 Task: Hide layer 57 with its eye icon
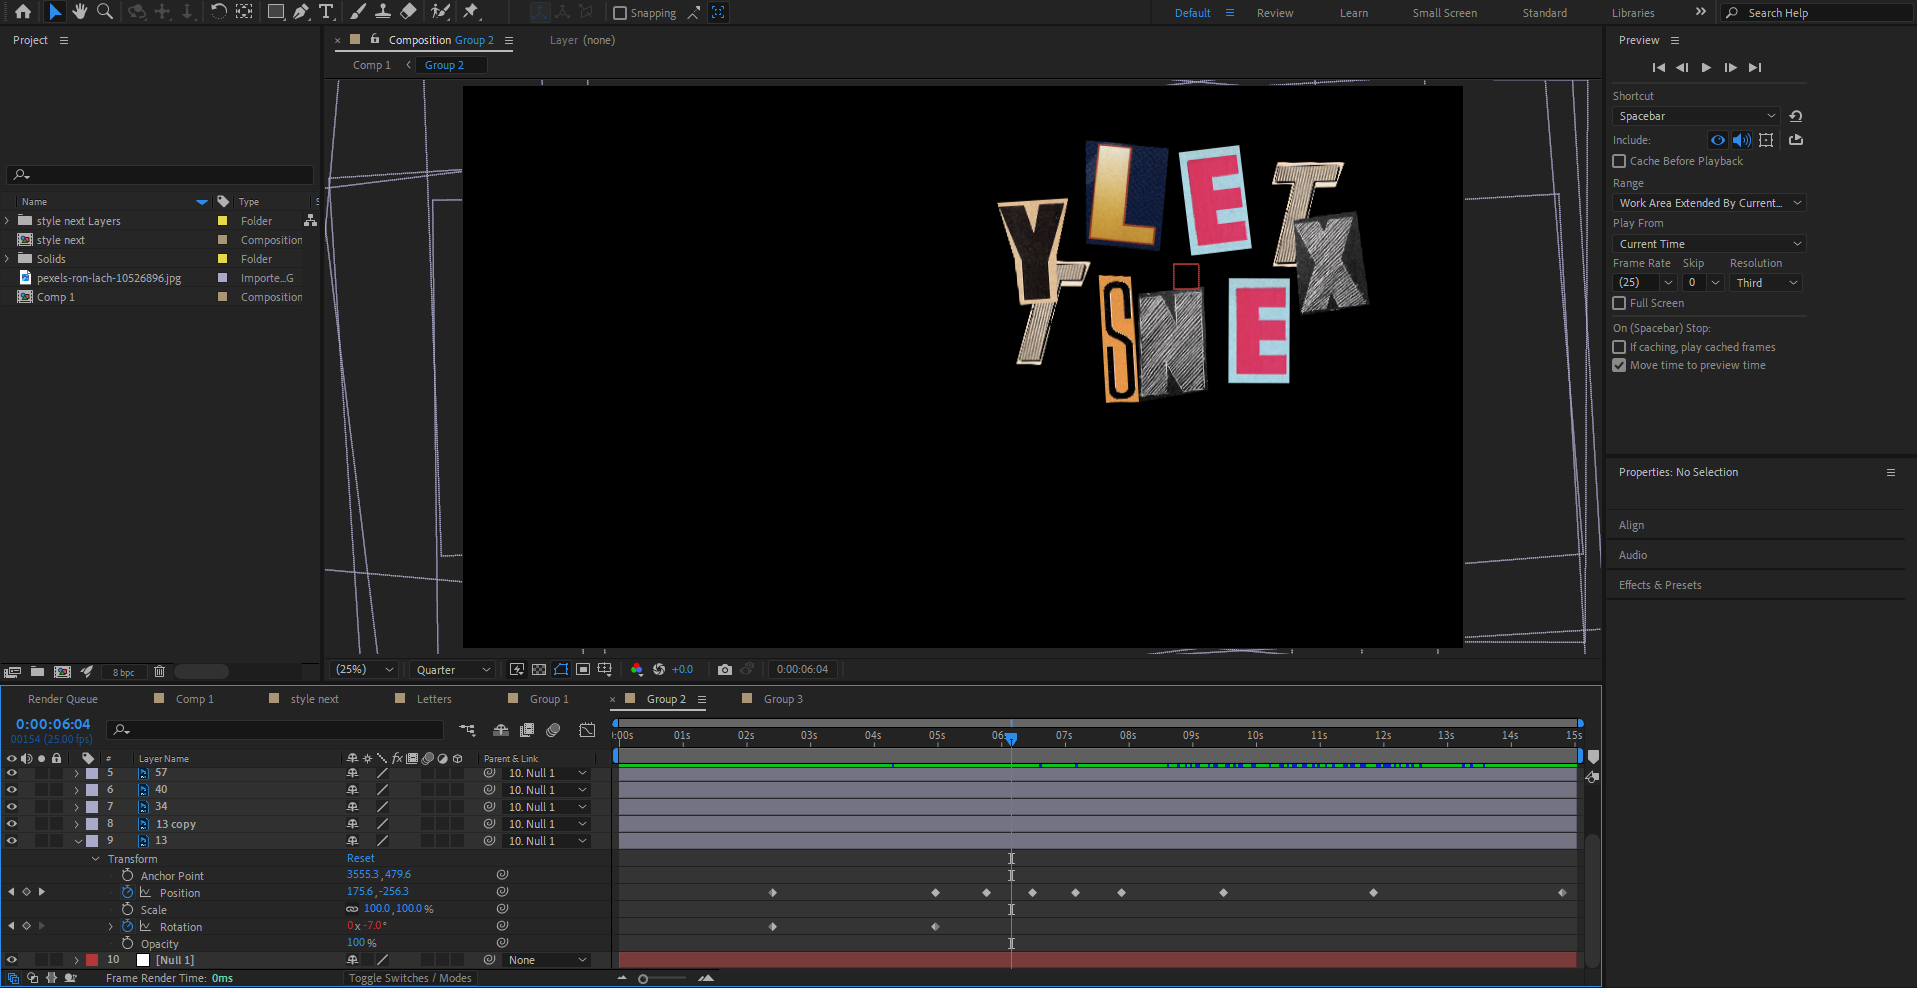click(12, 773)
